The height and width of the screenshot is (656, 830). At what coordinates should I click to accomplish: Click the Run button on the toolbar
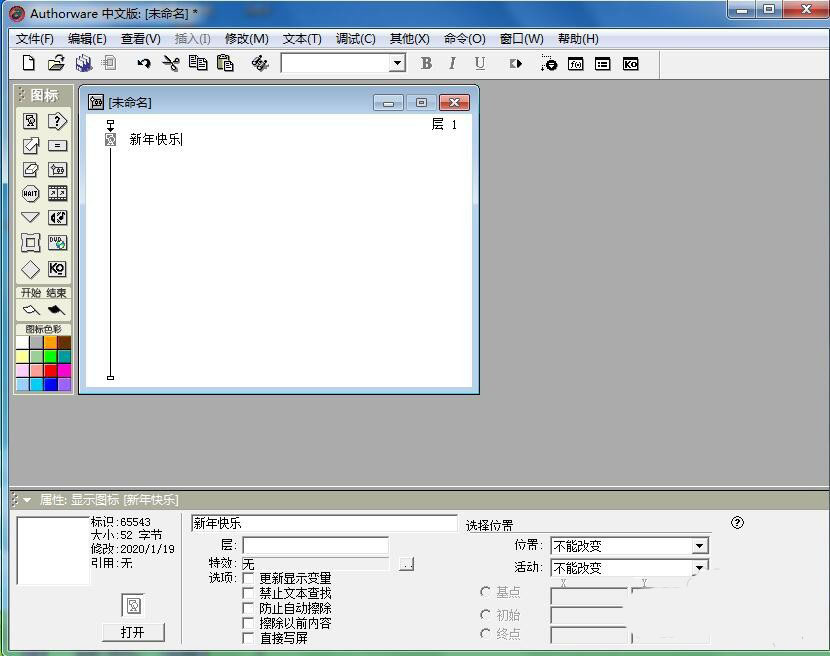coord(517,63)
